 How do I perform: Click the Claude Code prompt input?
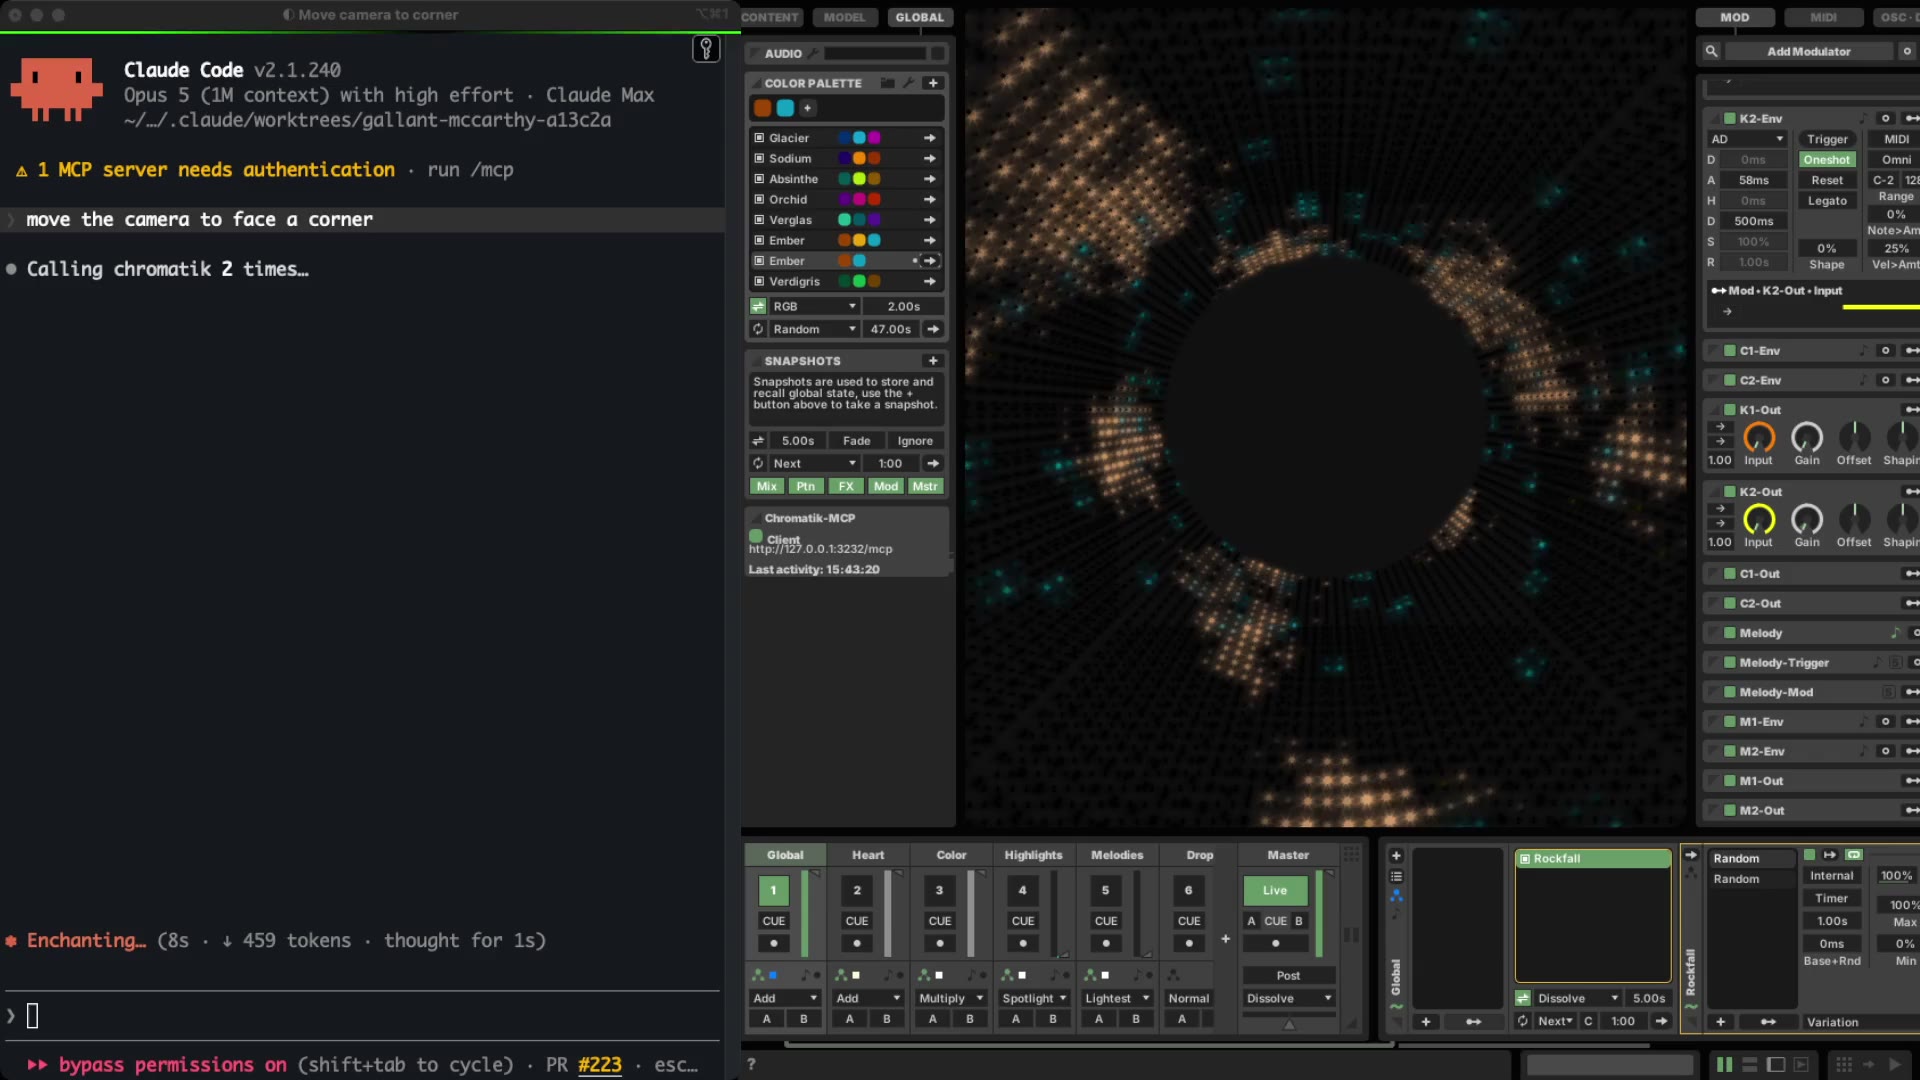363,1016
